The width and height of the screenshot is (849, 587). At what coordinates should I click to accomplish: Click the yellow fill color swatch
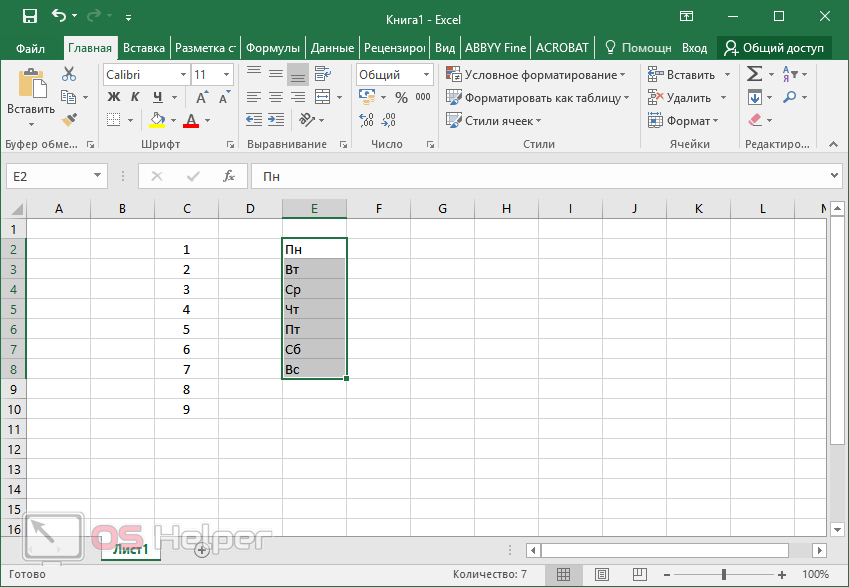pos(157,120)
